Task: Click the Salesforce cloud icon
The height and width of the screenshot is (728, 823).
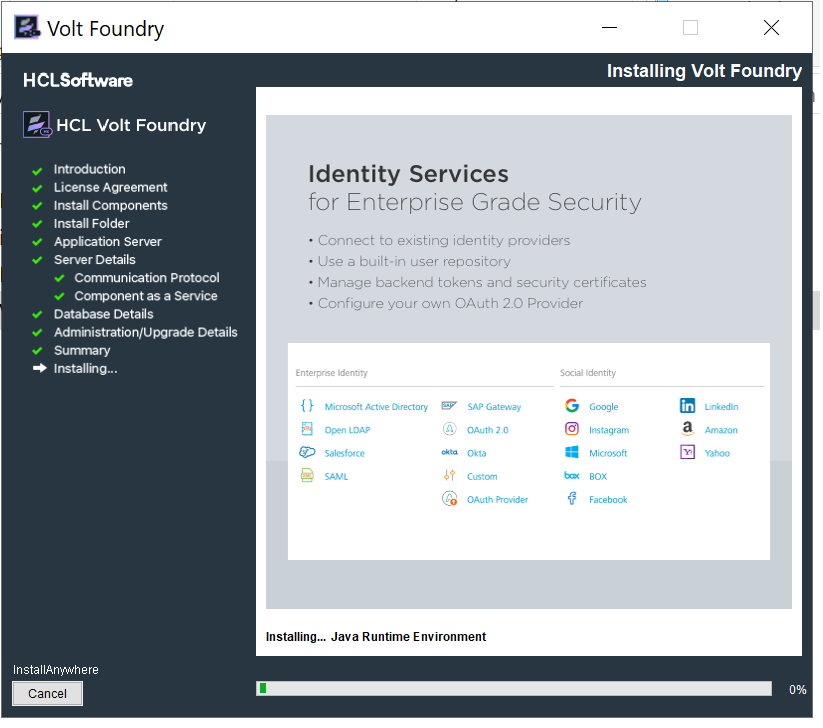Action: point(307,452)
